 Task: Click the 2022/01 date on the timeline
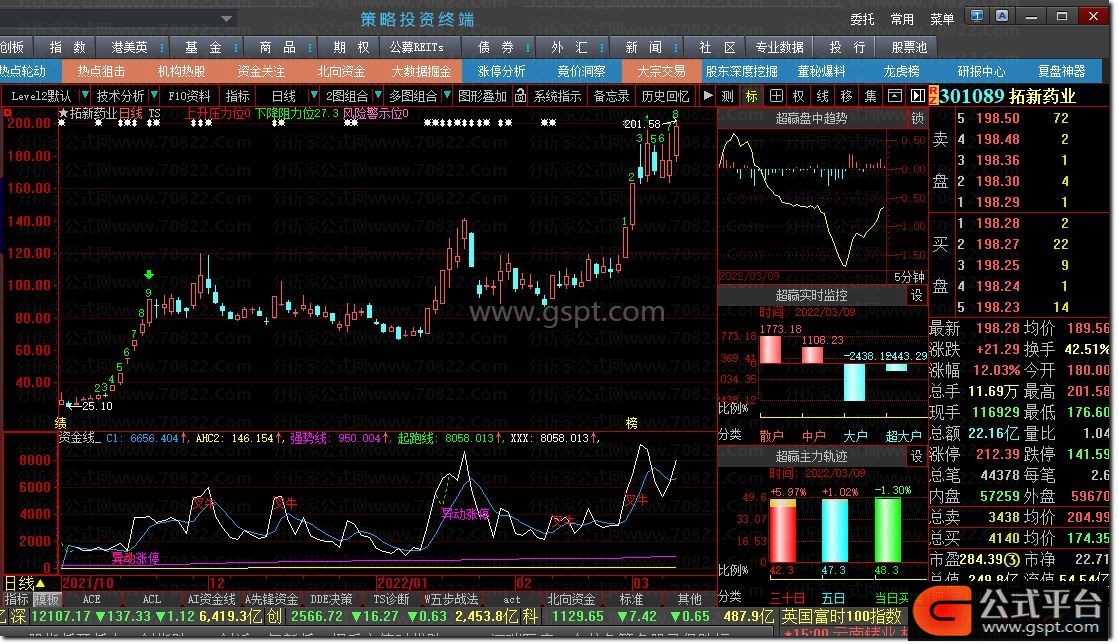(x=402, y=583)
